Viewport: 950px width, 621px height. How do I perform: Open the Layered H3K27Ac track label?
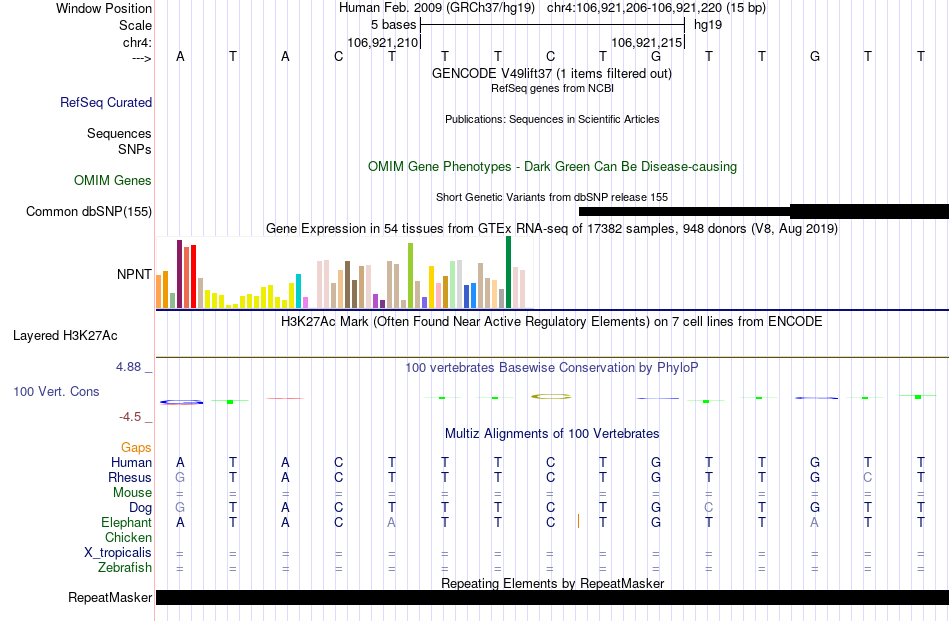coord(65,336)
